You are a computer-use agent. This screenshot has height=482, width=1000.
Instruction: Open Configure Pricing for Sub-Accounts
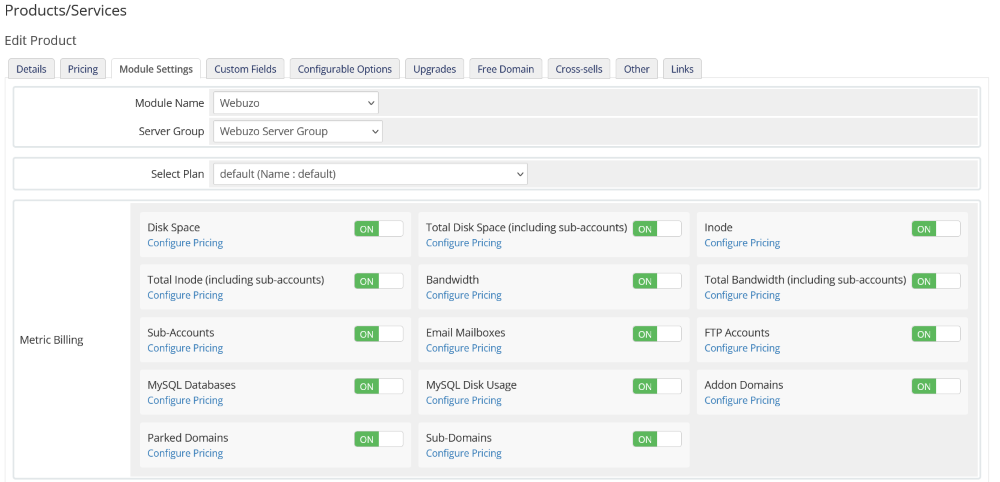pos(185,348)
